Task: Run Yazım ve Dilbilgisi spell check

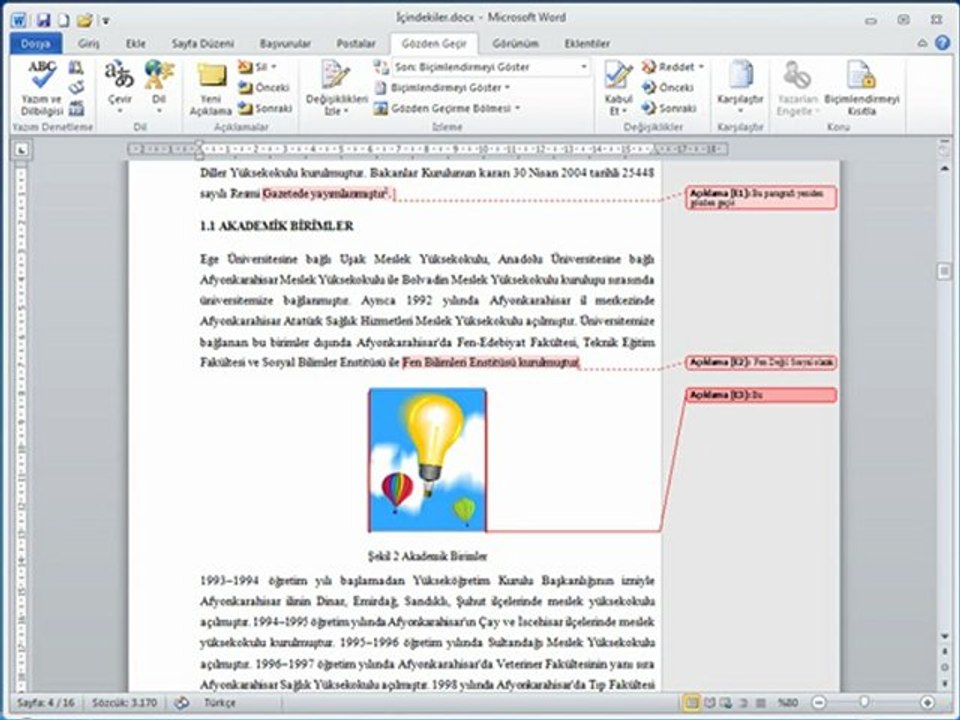Action: click(x=42, y=88)
